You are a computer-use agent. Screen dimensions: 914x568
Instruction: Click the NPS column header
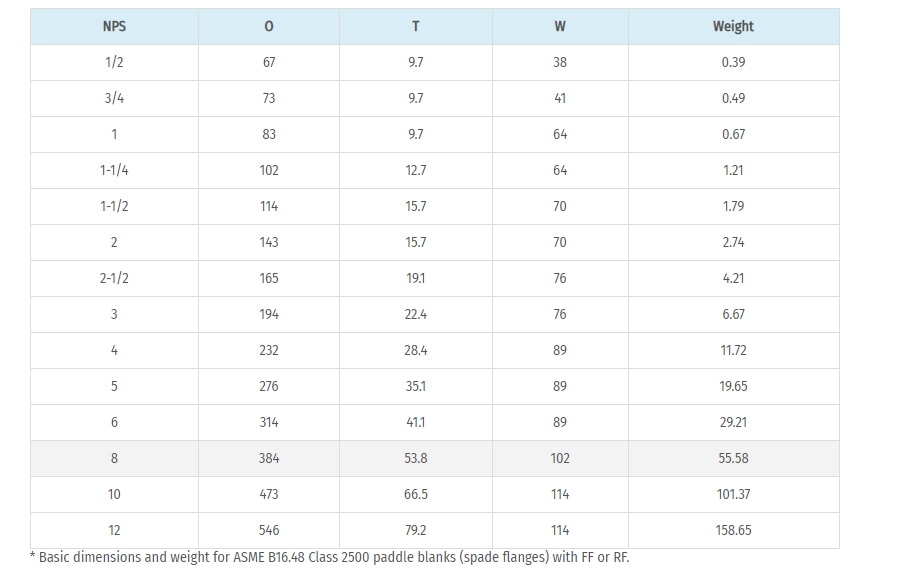pos(114,26)
